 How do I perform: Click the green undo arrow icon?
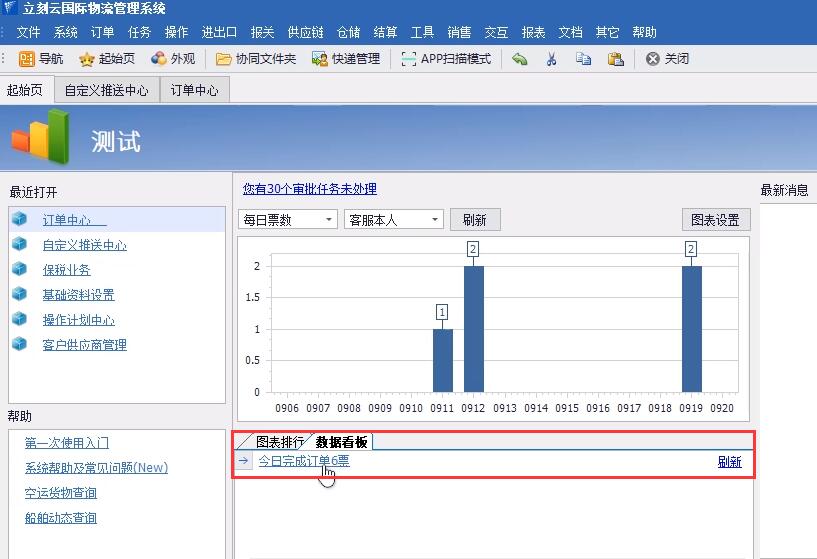pos(519,59)
